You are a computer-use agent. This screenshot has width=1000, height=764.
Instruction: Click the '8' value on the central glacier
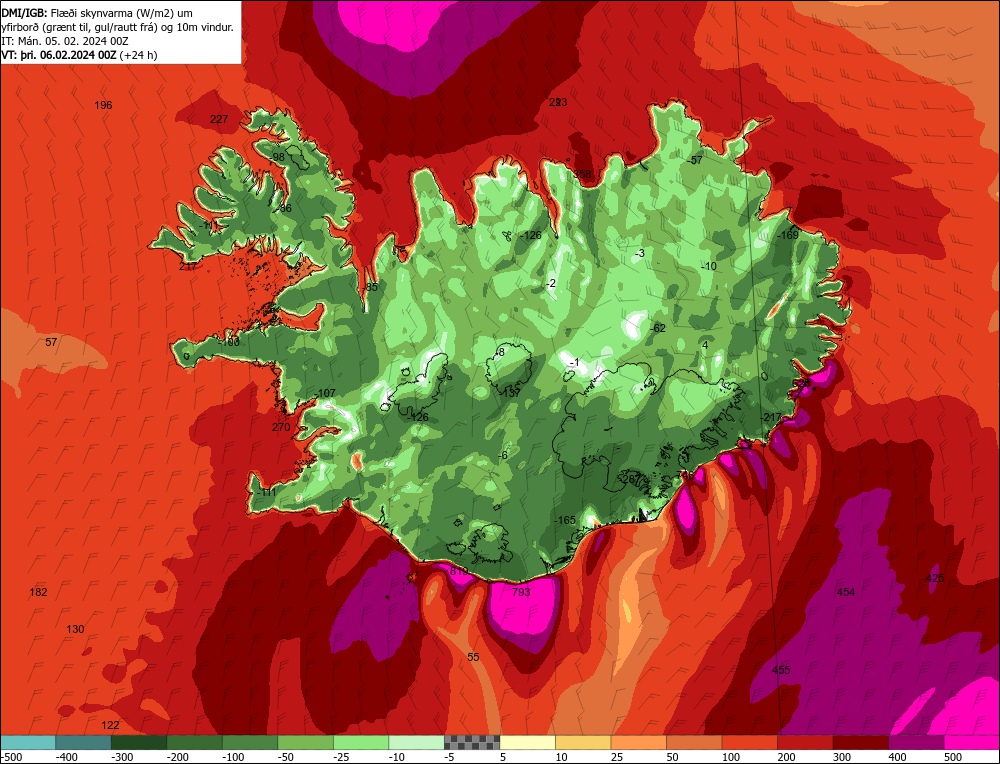pos(501,352)
